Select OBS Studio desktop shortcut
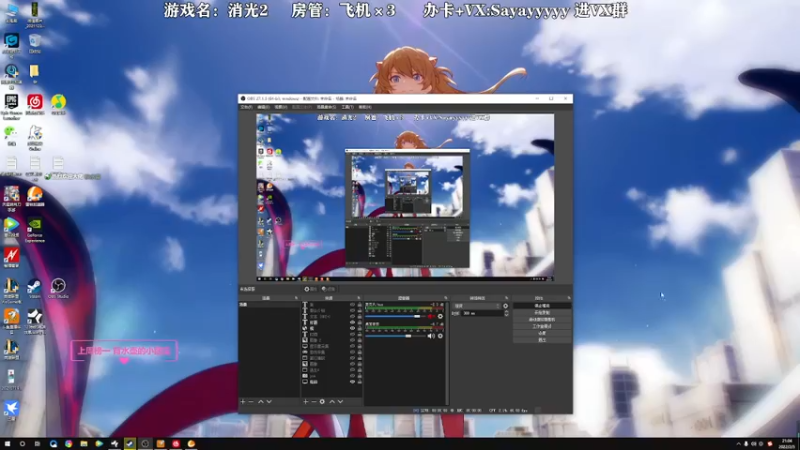This screenshot has width=800, height=450. coord(58,289)
